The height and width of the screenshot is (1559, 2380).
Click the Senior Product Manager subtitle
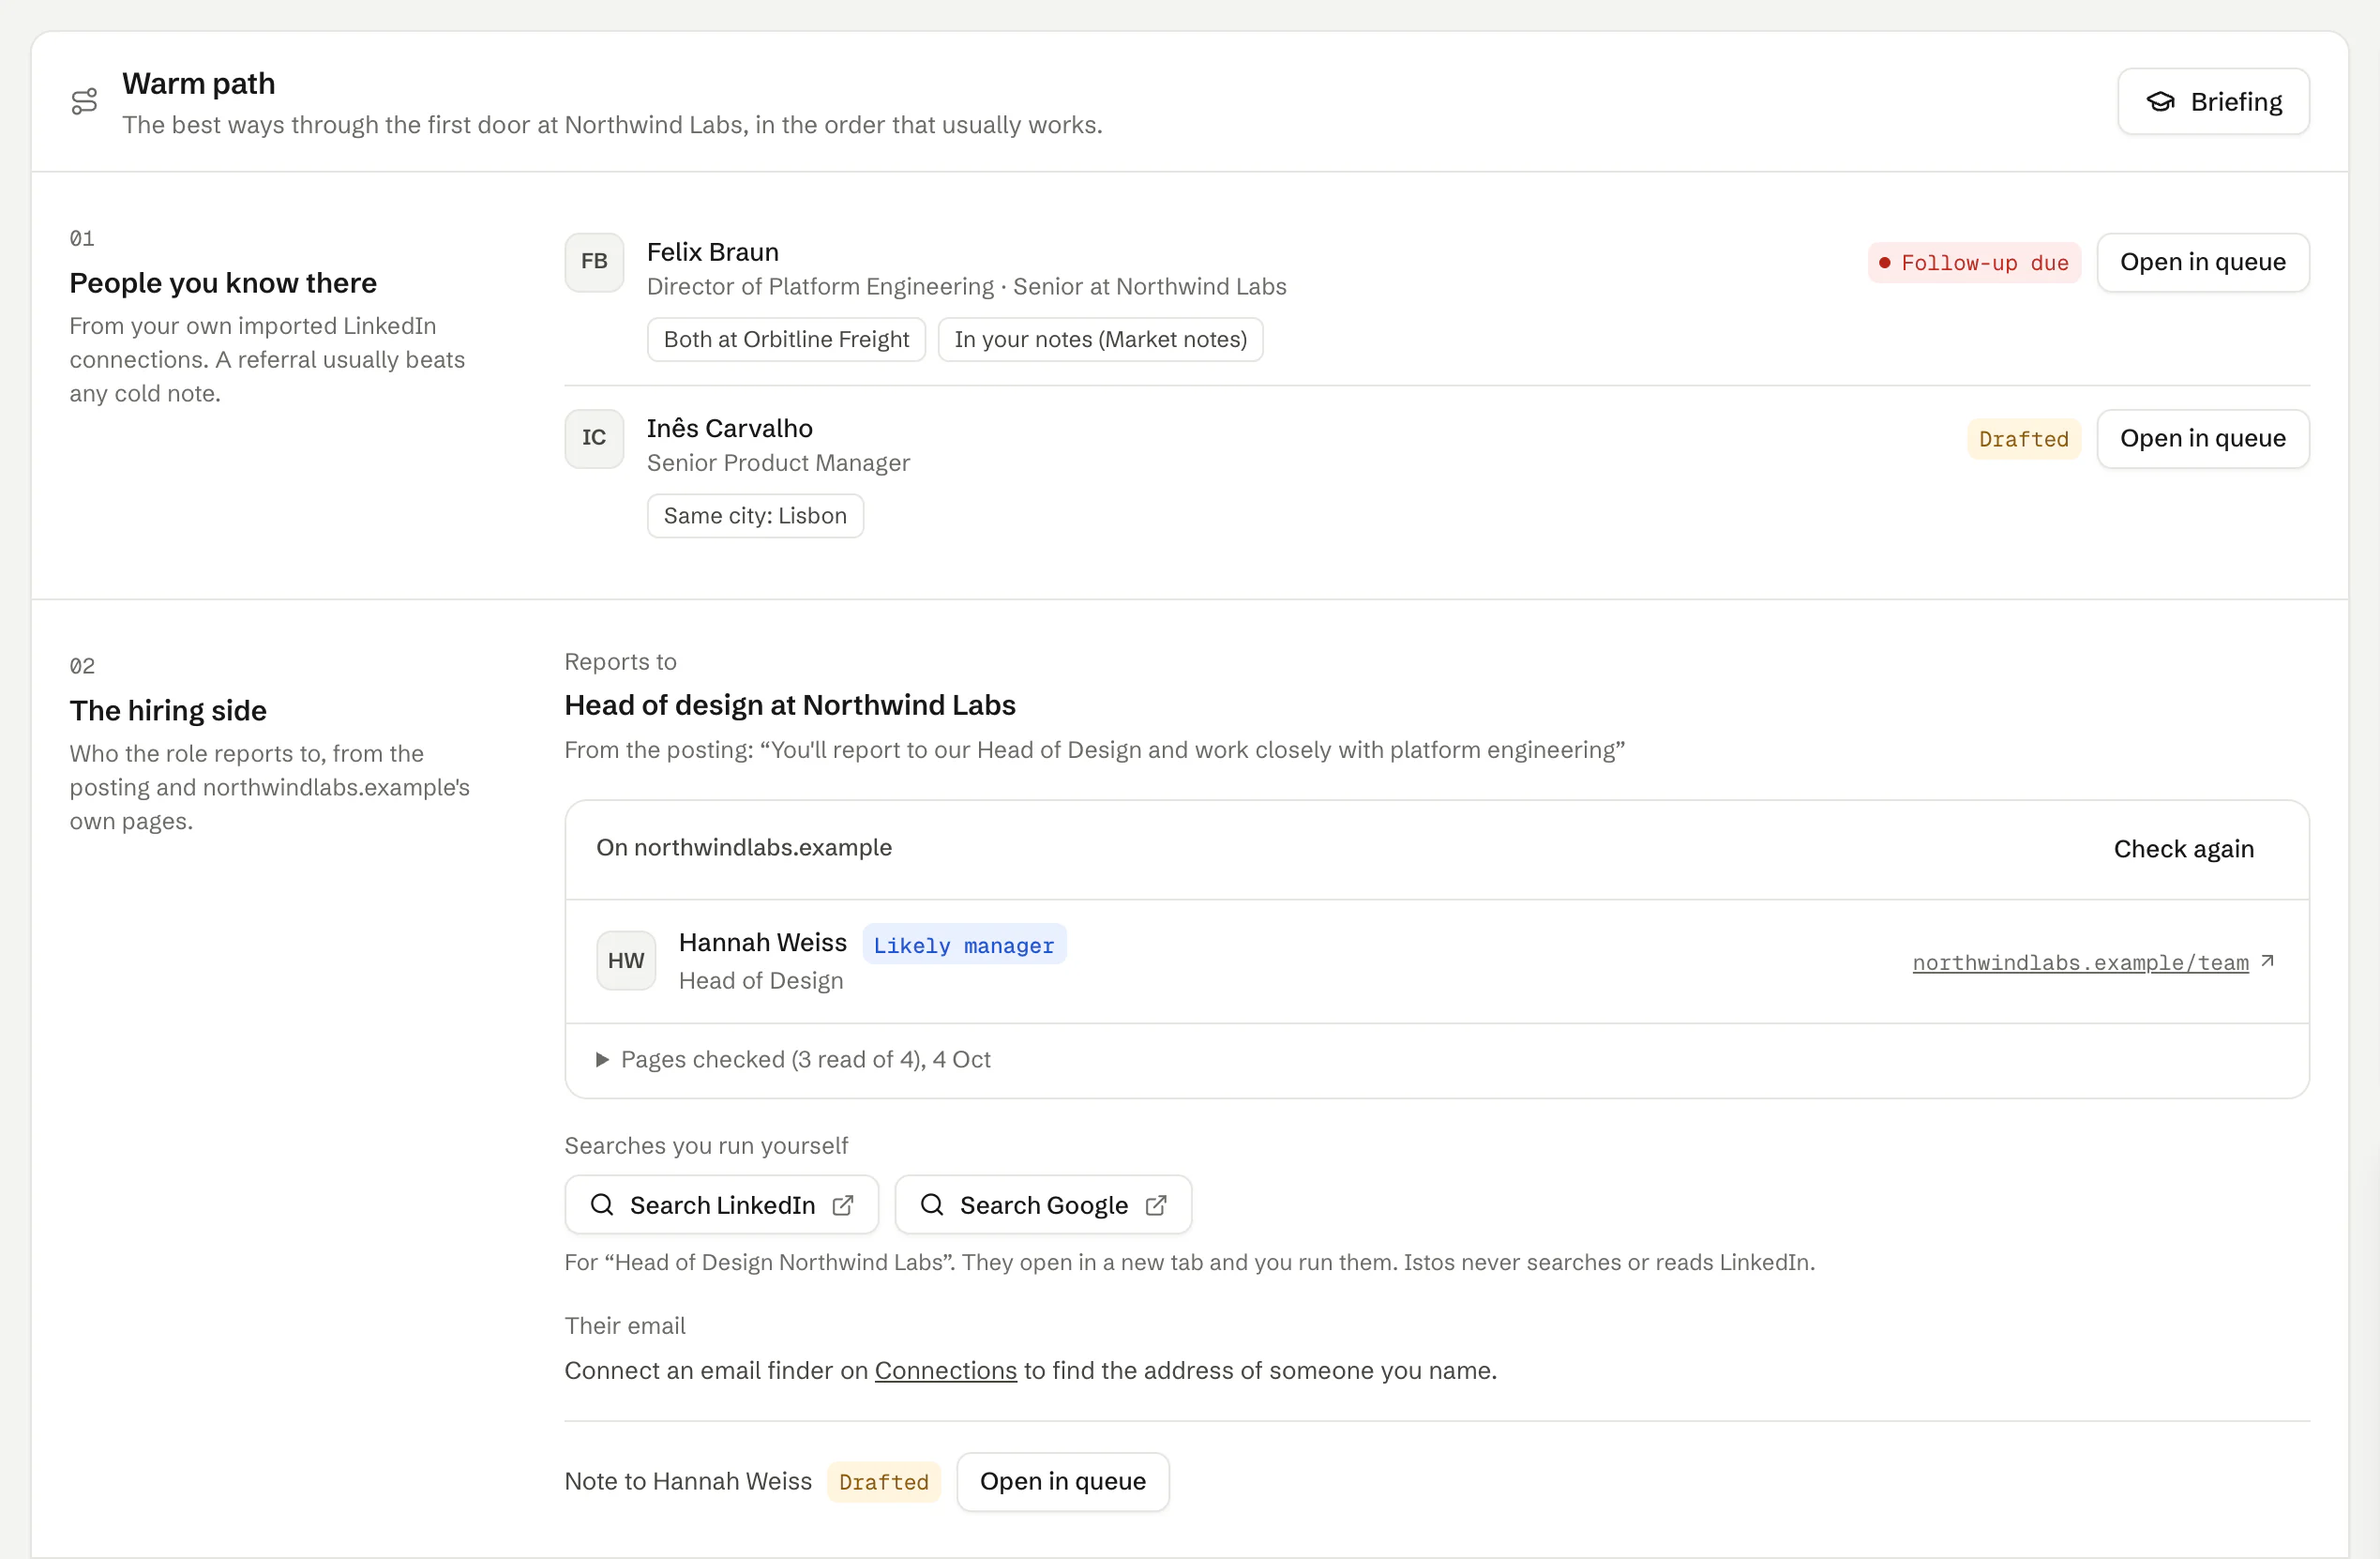click(778, 462)
